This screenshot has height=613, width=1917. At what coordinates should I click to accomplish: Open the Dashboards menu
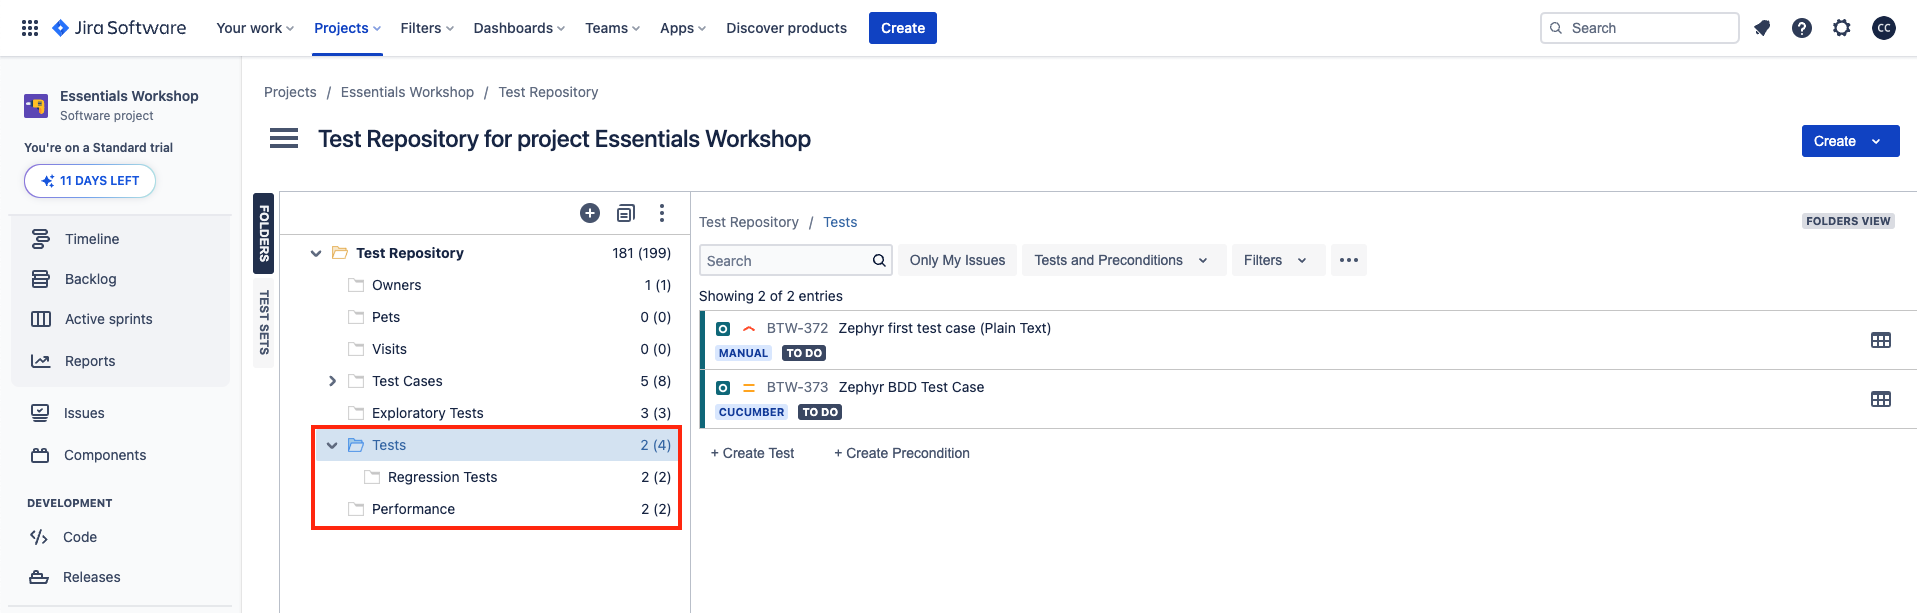[519, 28]
